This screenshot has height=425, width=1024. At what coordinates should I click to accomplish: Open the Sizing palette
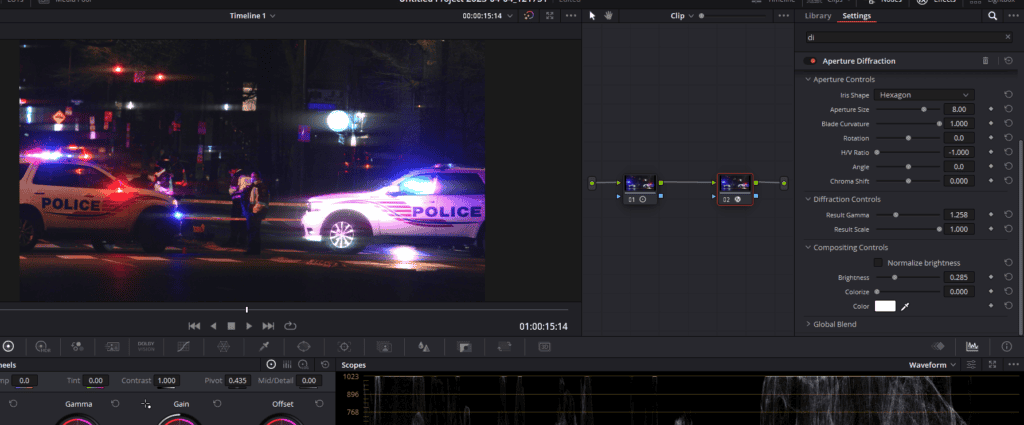click(504, 347)
